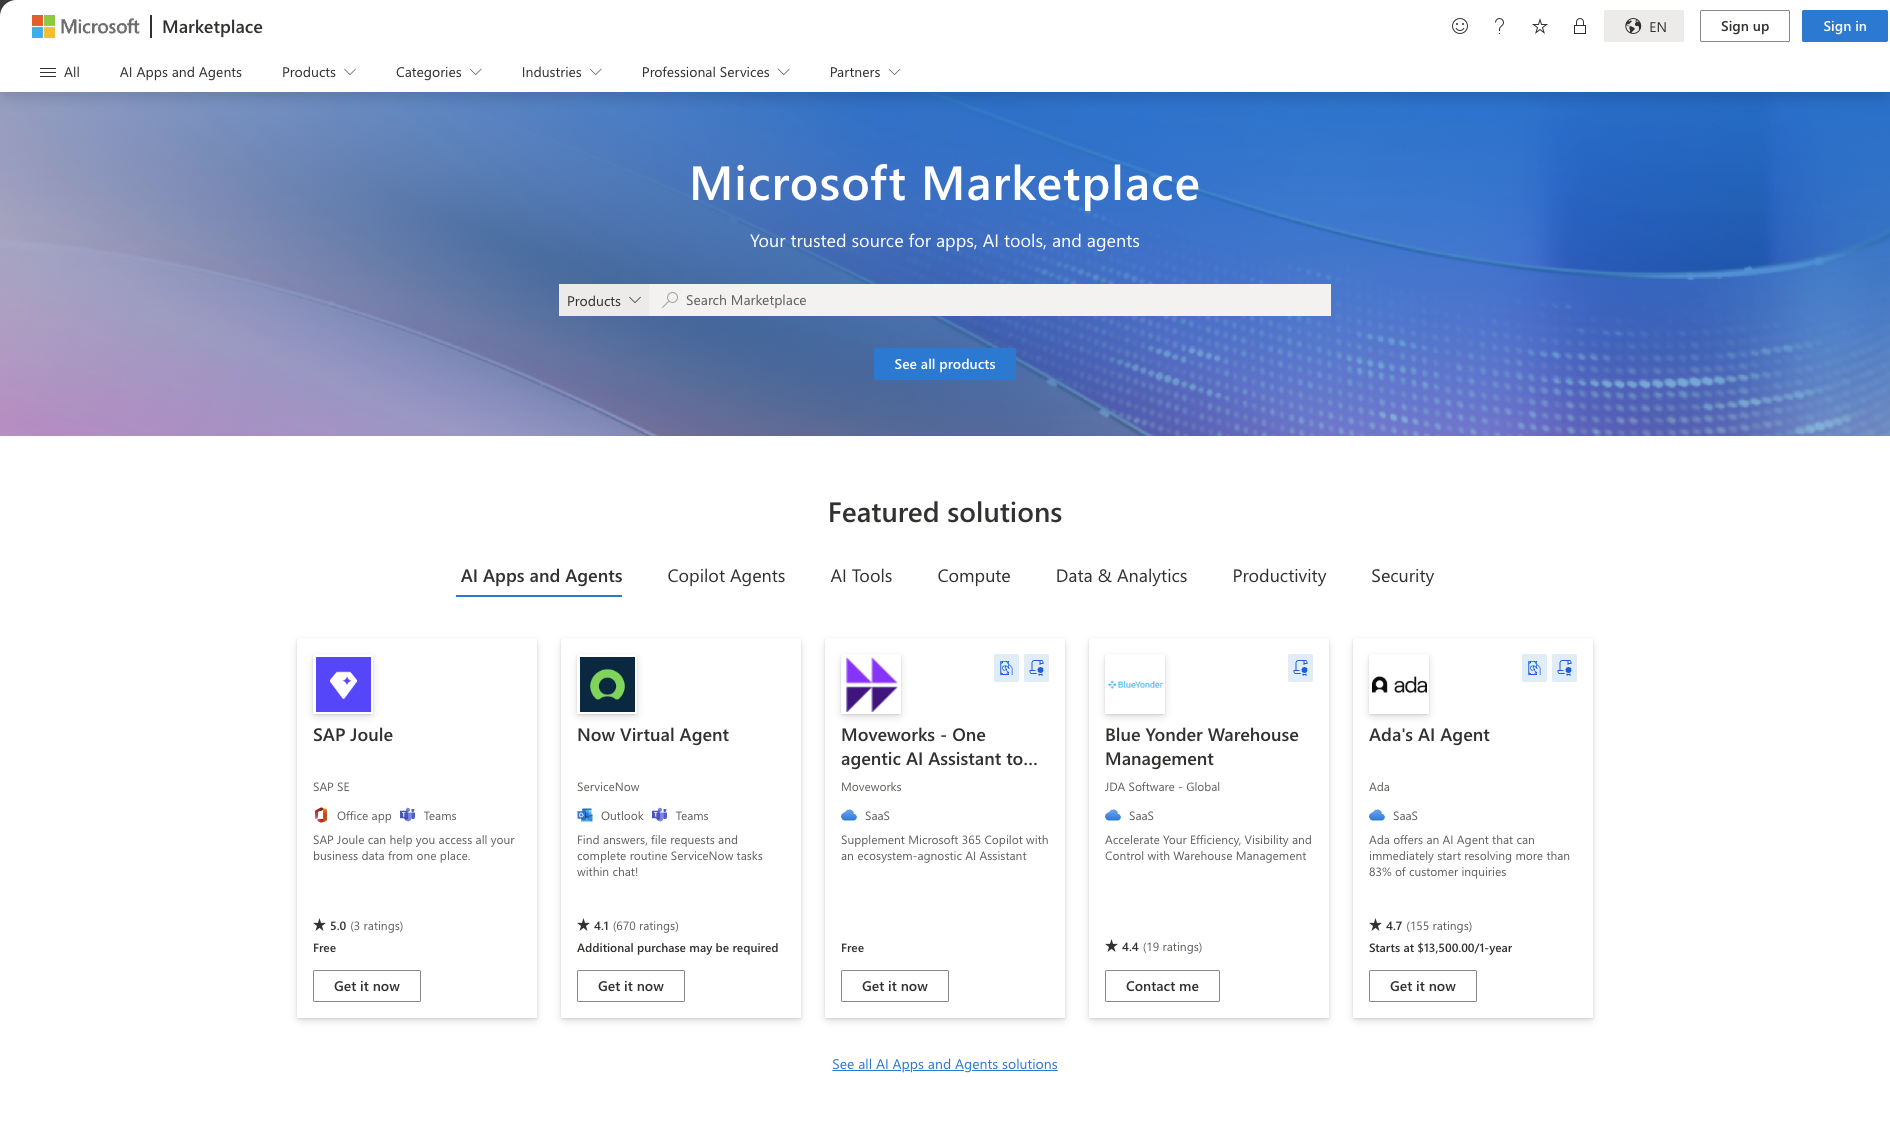Open the feedback smiley icon
The height and width of the screenshot is (1124, 1890).
pos(1460,26)
